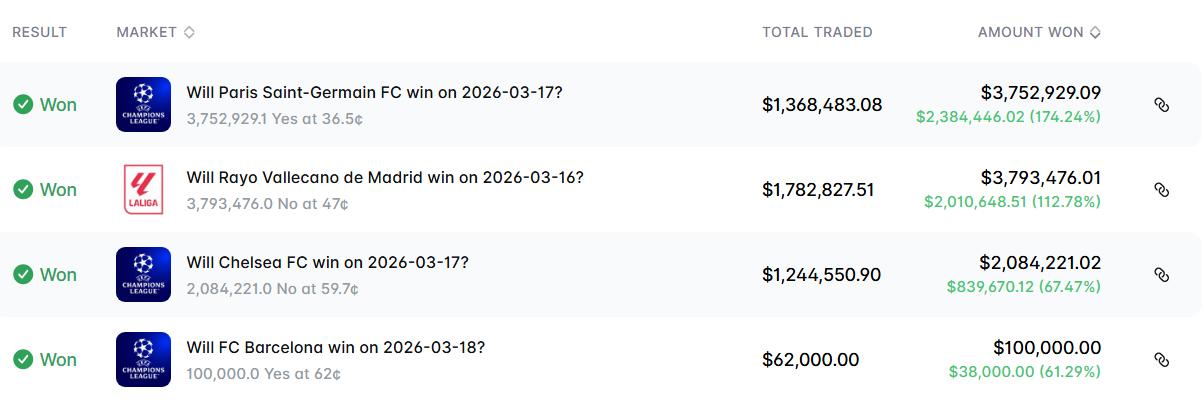This screenshot has width=1203, height=404.
Task: Open 'Will Rayo Vallecano de Madrid win' market
Action: [385, 177]
